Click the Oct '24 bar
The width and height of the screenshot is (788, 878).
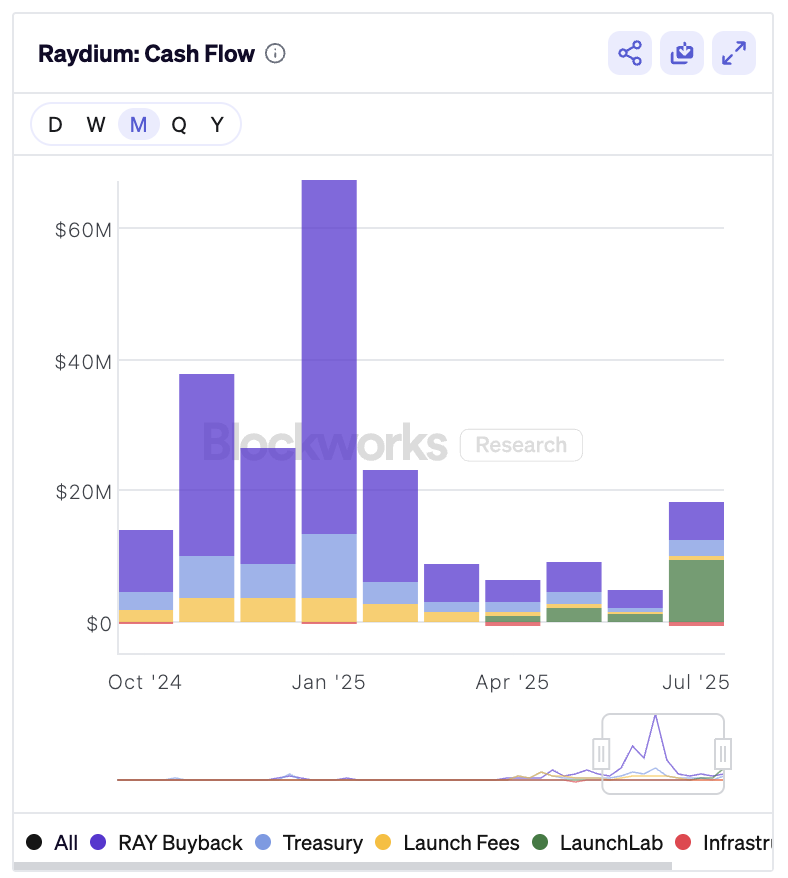(146, 576)
